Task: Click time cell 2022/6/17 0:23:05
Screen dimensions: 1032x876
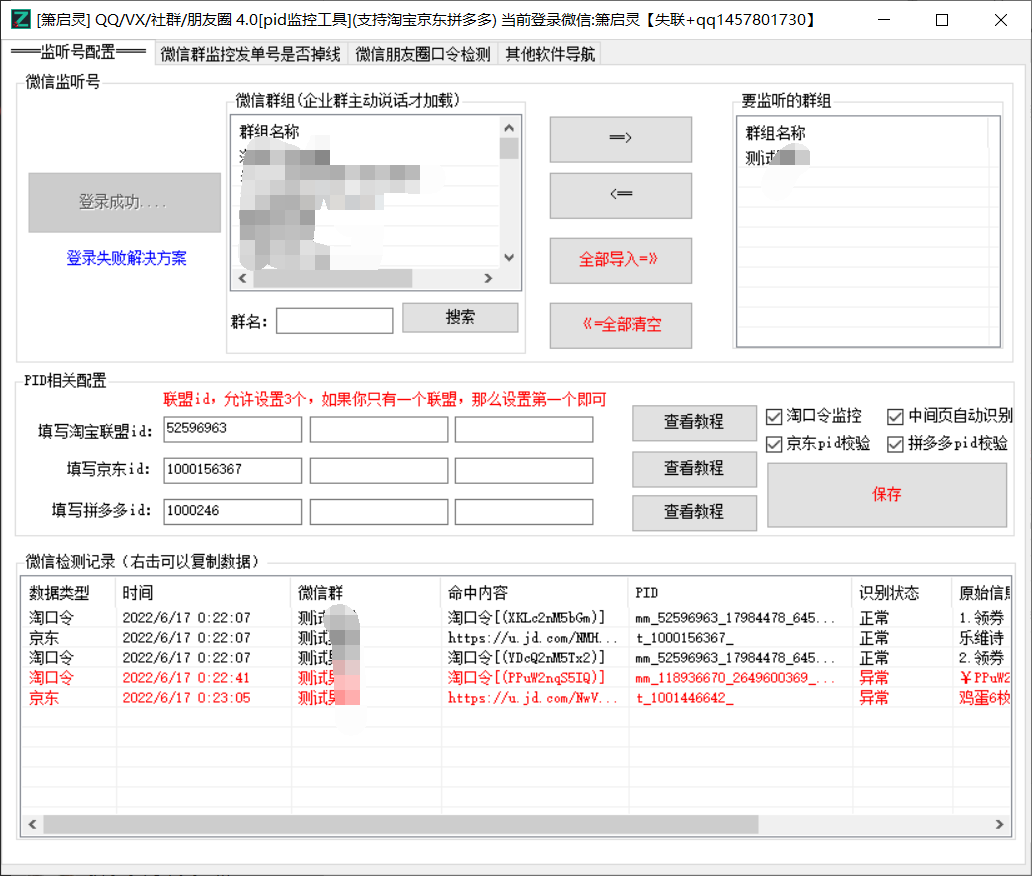Action: point(186,698)
